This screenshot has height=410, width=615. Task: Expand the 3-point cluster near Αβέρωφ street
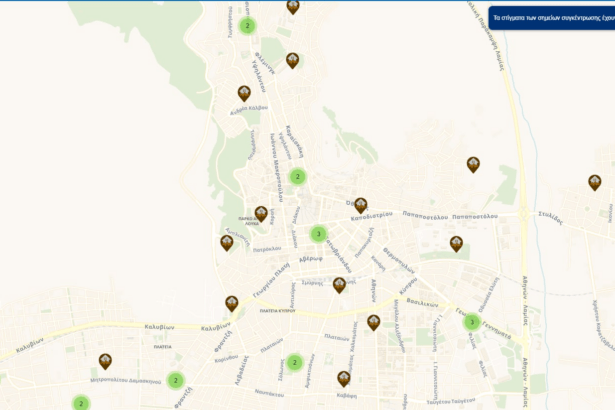319,234
